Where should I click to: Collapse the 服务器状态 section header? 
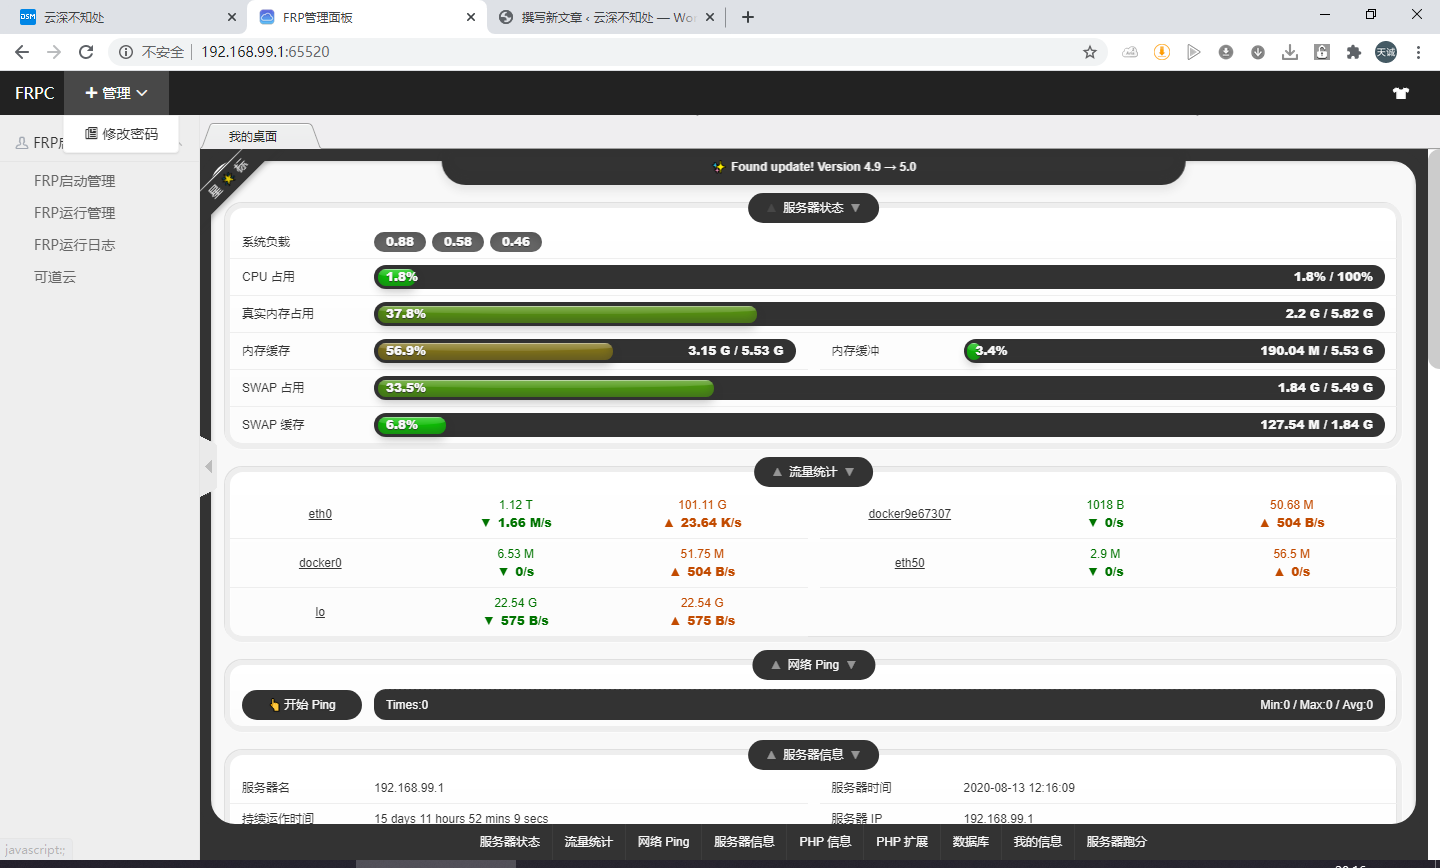tap(813, 208)
